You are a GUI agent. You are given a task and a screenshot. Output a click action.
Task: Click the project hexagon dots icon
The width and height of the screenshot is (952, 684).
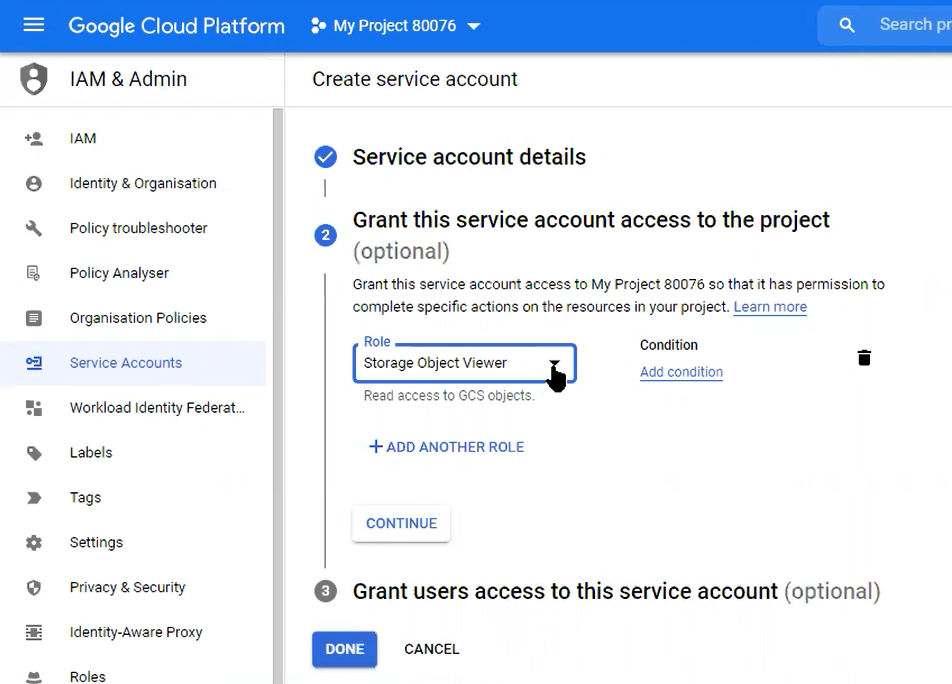click(x=318, y=25)
